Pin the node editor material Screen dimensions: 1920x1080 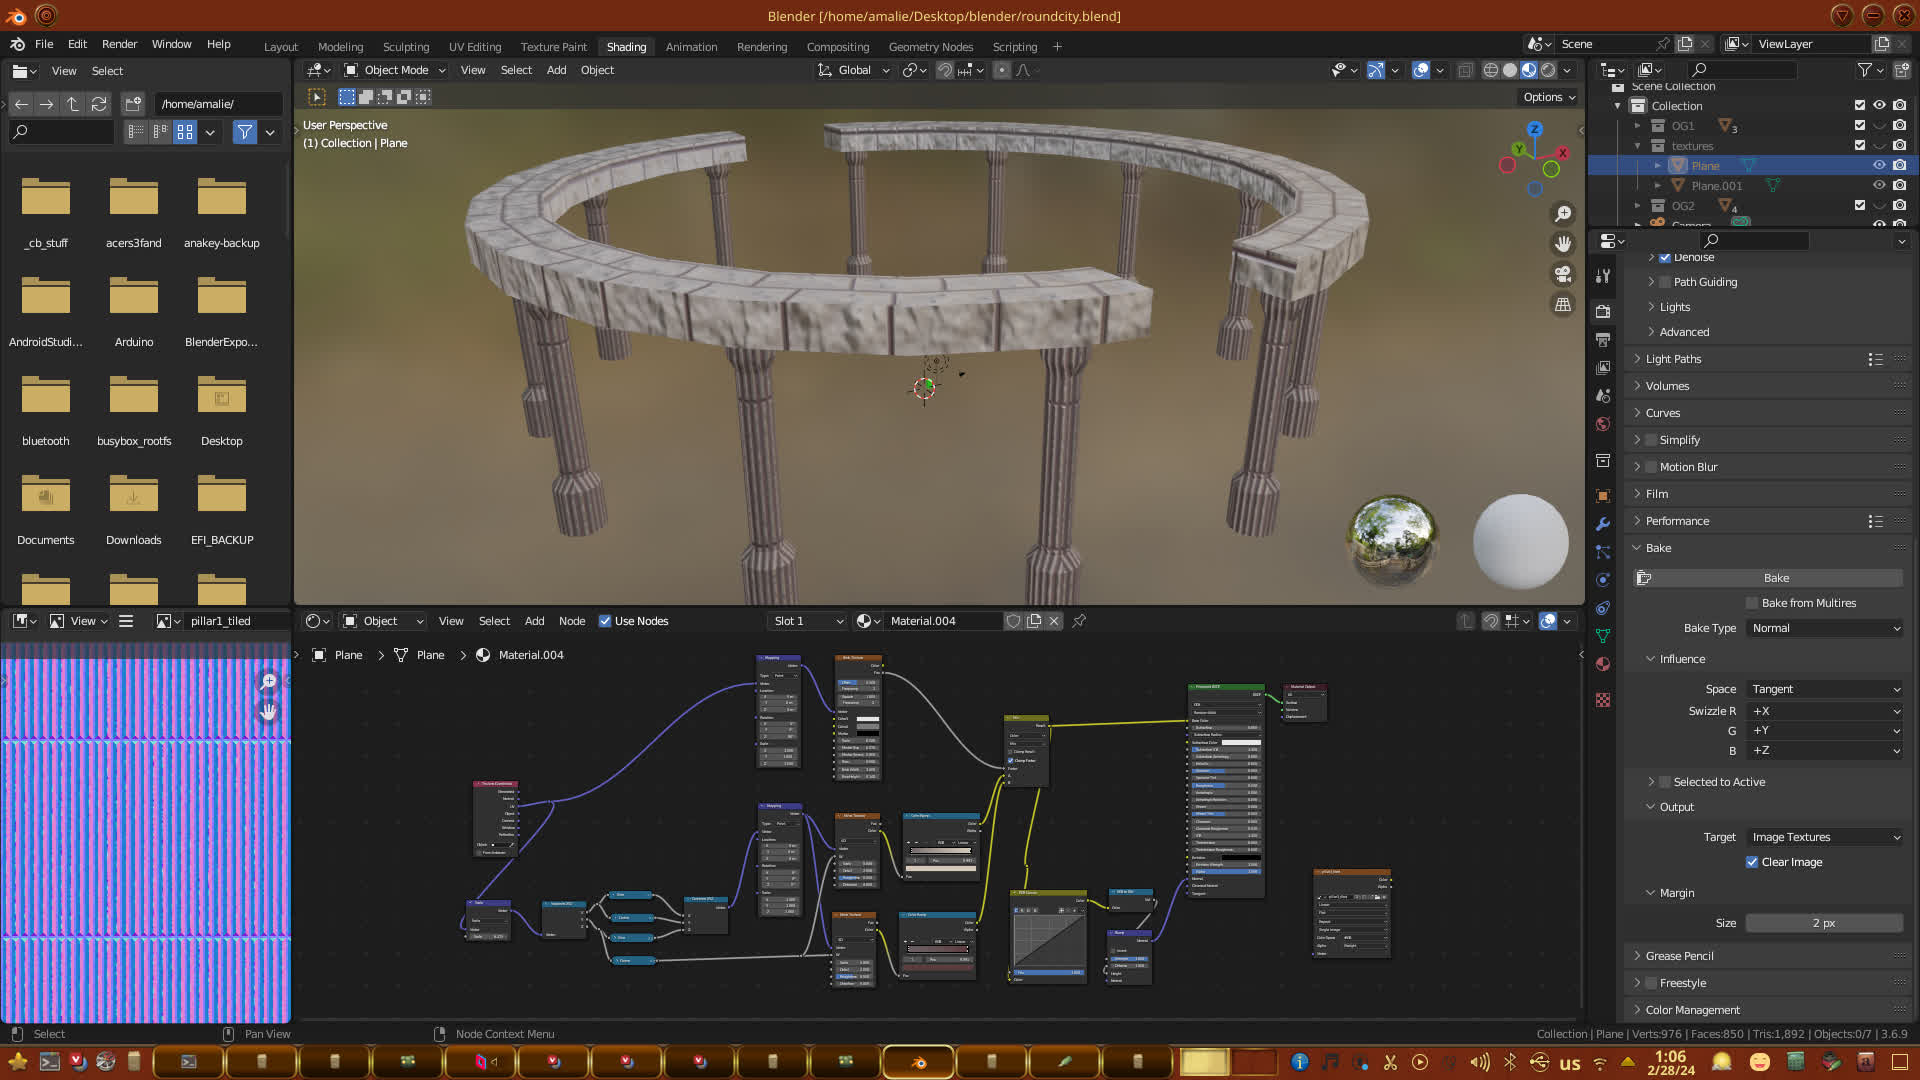click(1079, 621)
